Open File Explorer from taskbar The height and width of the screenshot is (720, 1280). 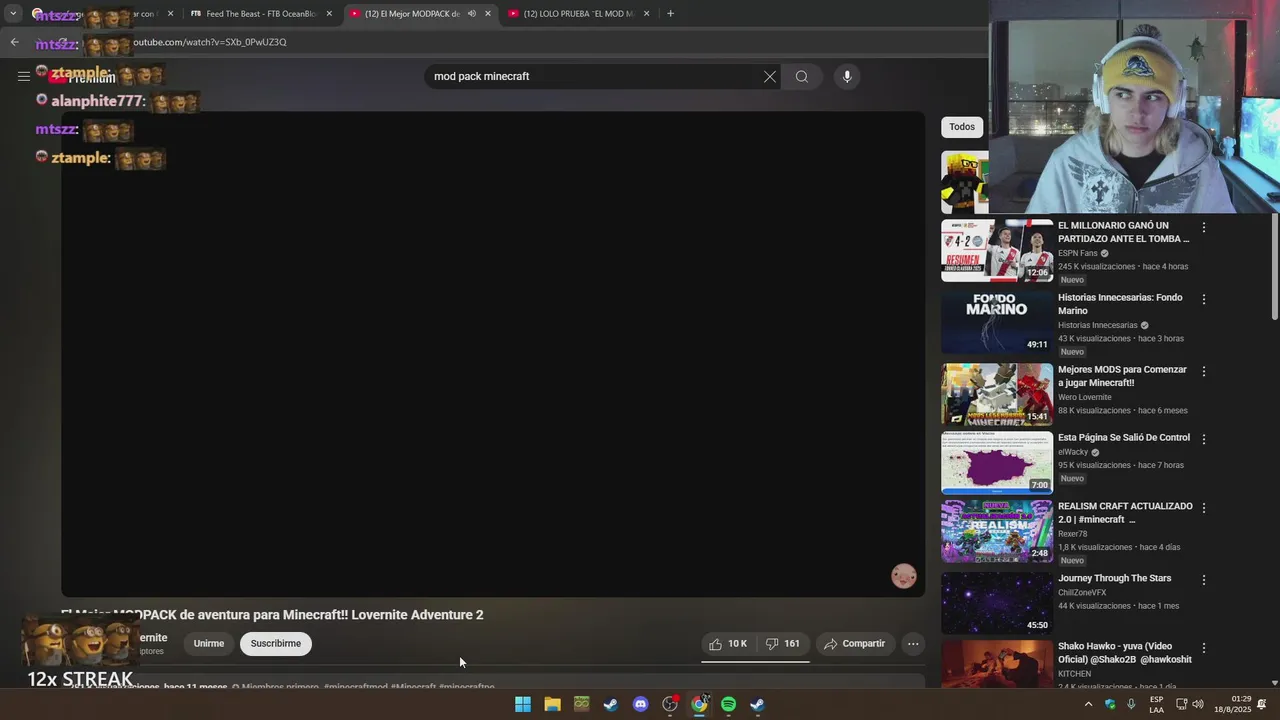point(552,704)
